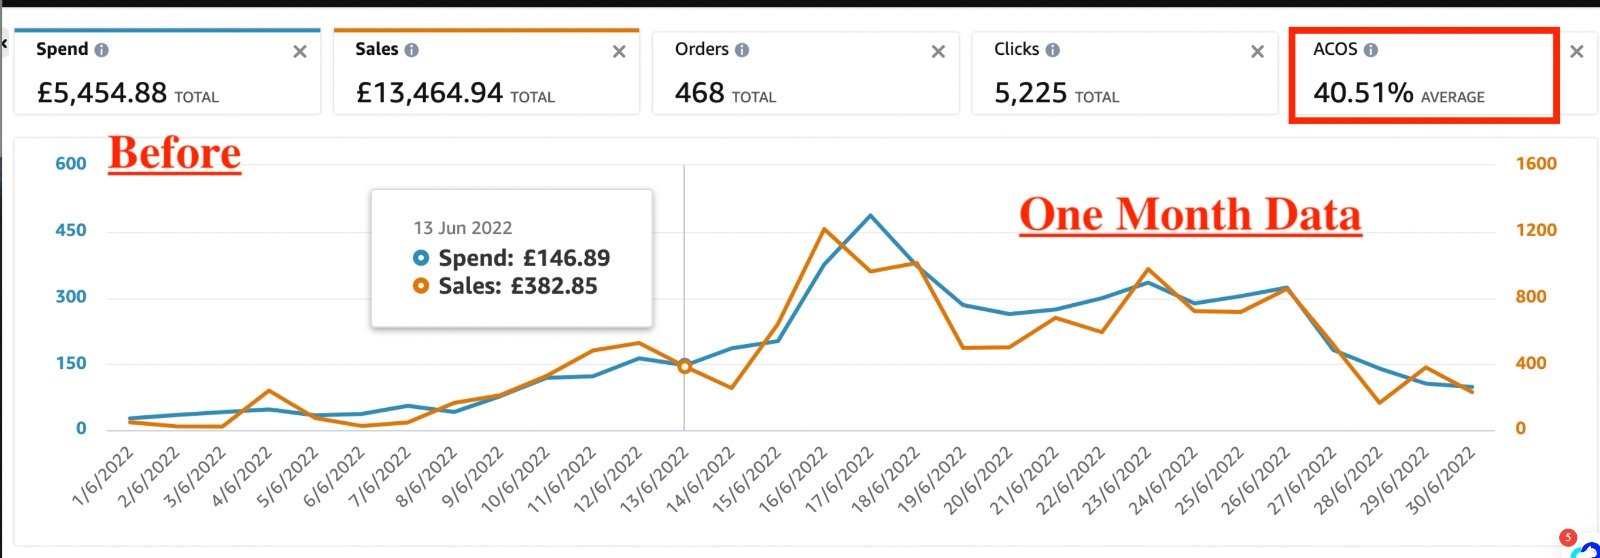Close the ACOS metric card
The height and width of the screenshot is (558, 1600).
coord(1577,52)
